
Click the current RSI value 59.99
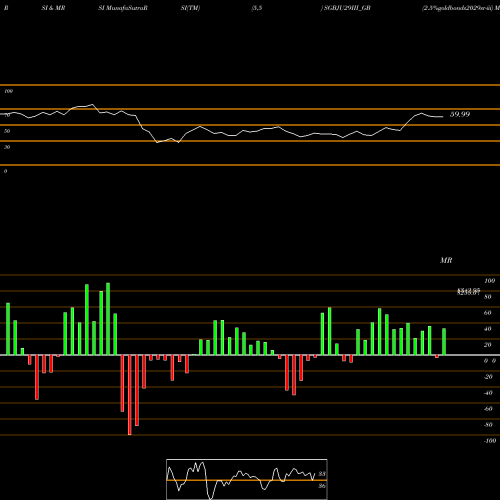(x=460, y=114)
